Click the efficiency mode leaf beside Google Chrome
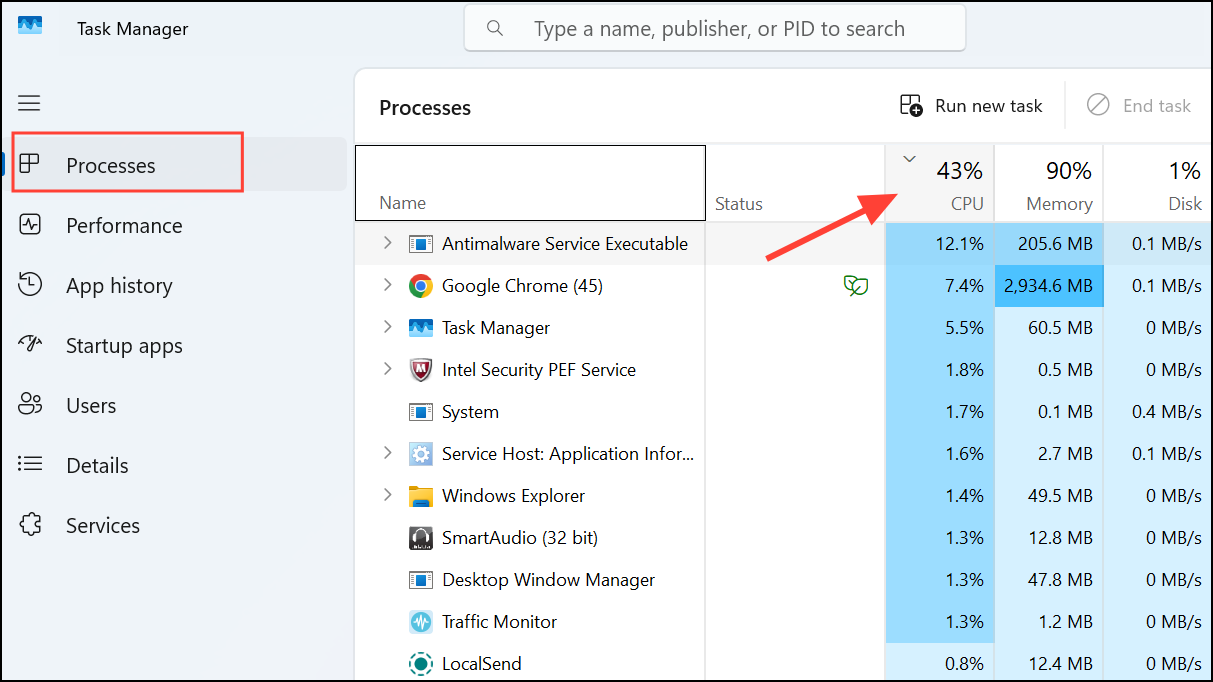1213x682 pixels. tap(855, 286)
